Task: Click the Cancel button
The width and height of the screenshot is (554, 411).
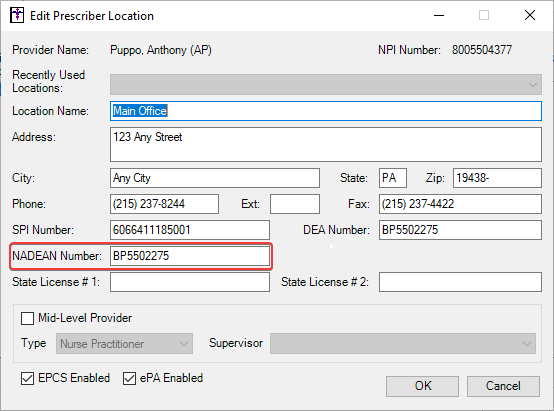Action: coord(503,386)
